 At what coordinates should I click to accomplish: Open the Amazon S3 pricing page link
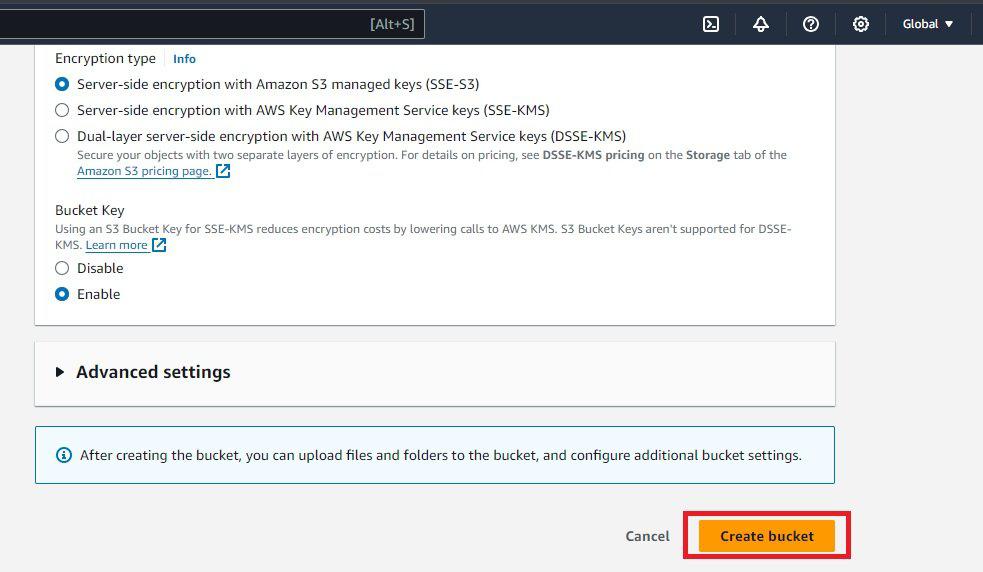click(x=144, y=171)
